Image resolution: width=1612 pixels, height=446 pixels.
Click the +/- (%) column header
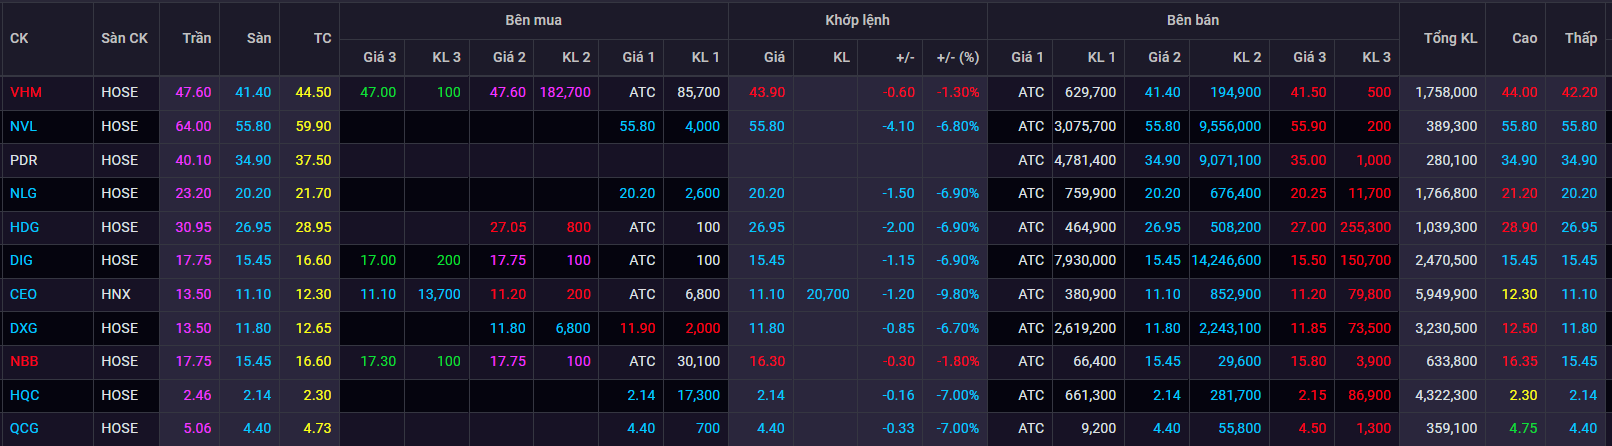point(957,57)
